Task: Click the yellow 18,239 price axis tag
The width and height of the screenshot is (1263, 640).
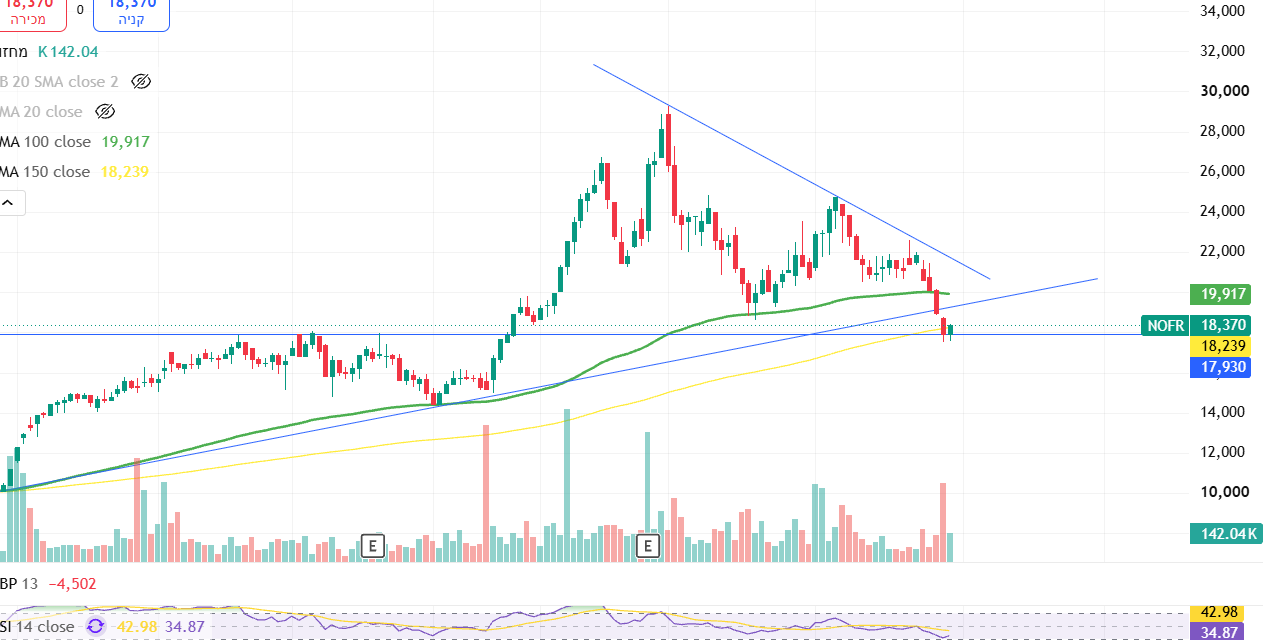Action: pyautogui.click(x=1222, y=345)
